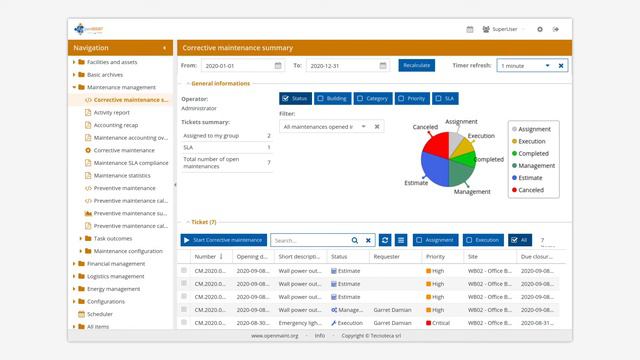The width and height of the screenshot is (640, 360).
Task: Click Copyright Tecnoteca srl link
Action: tap(371, 336)
